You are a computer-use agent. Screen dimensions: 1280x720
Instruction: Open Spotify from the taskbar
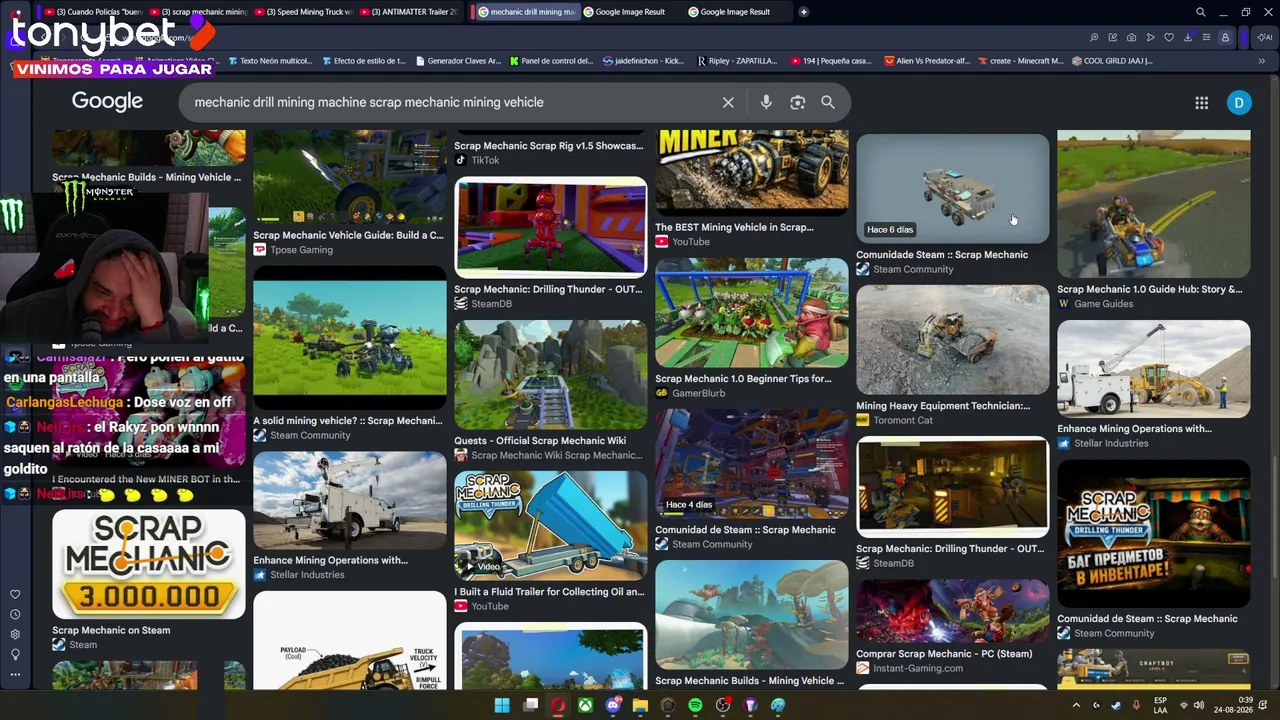click(x=695, y=706)
